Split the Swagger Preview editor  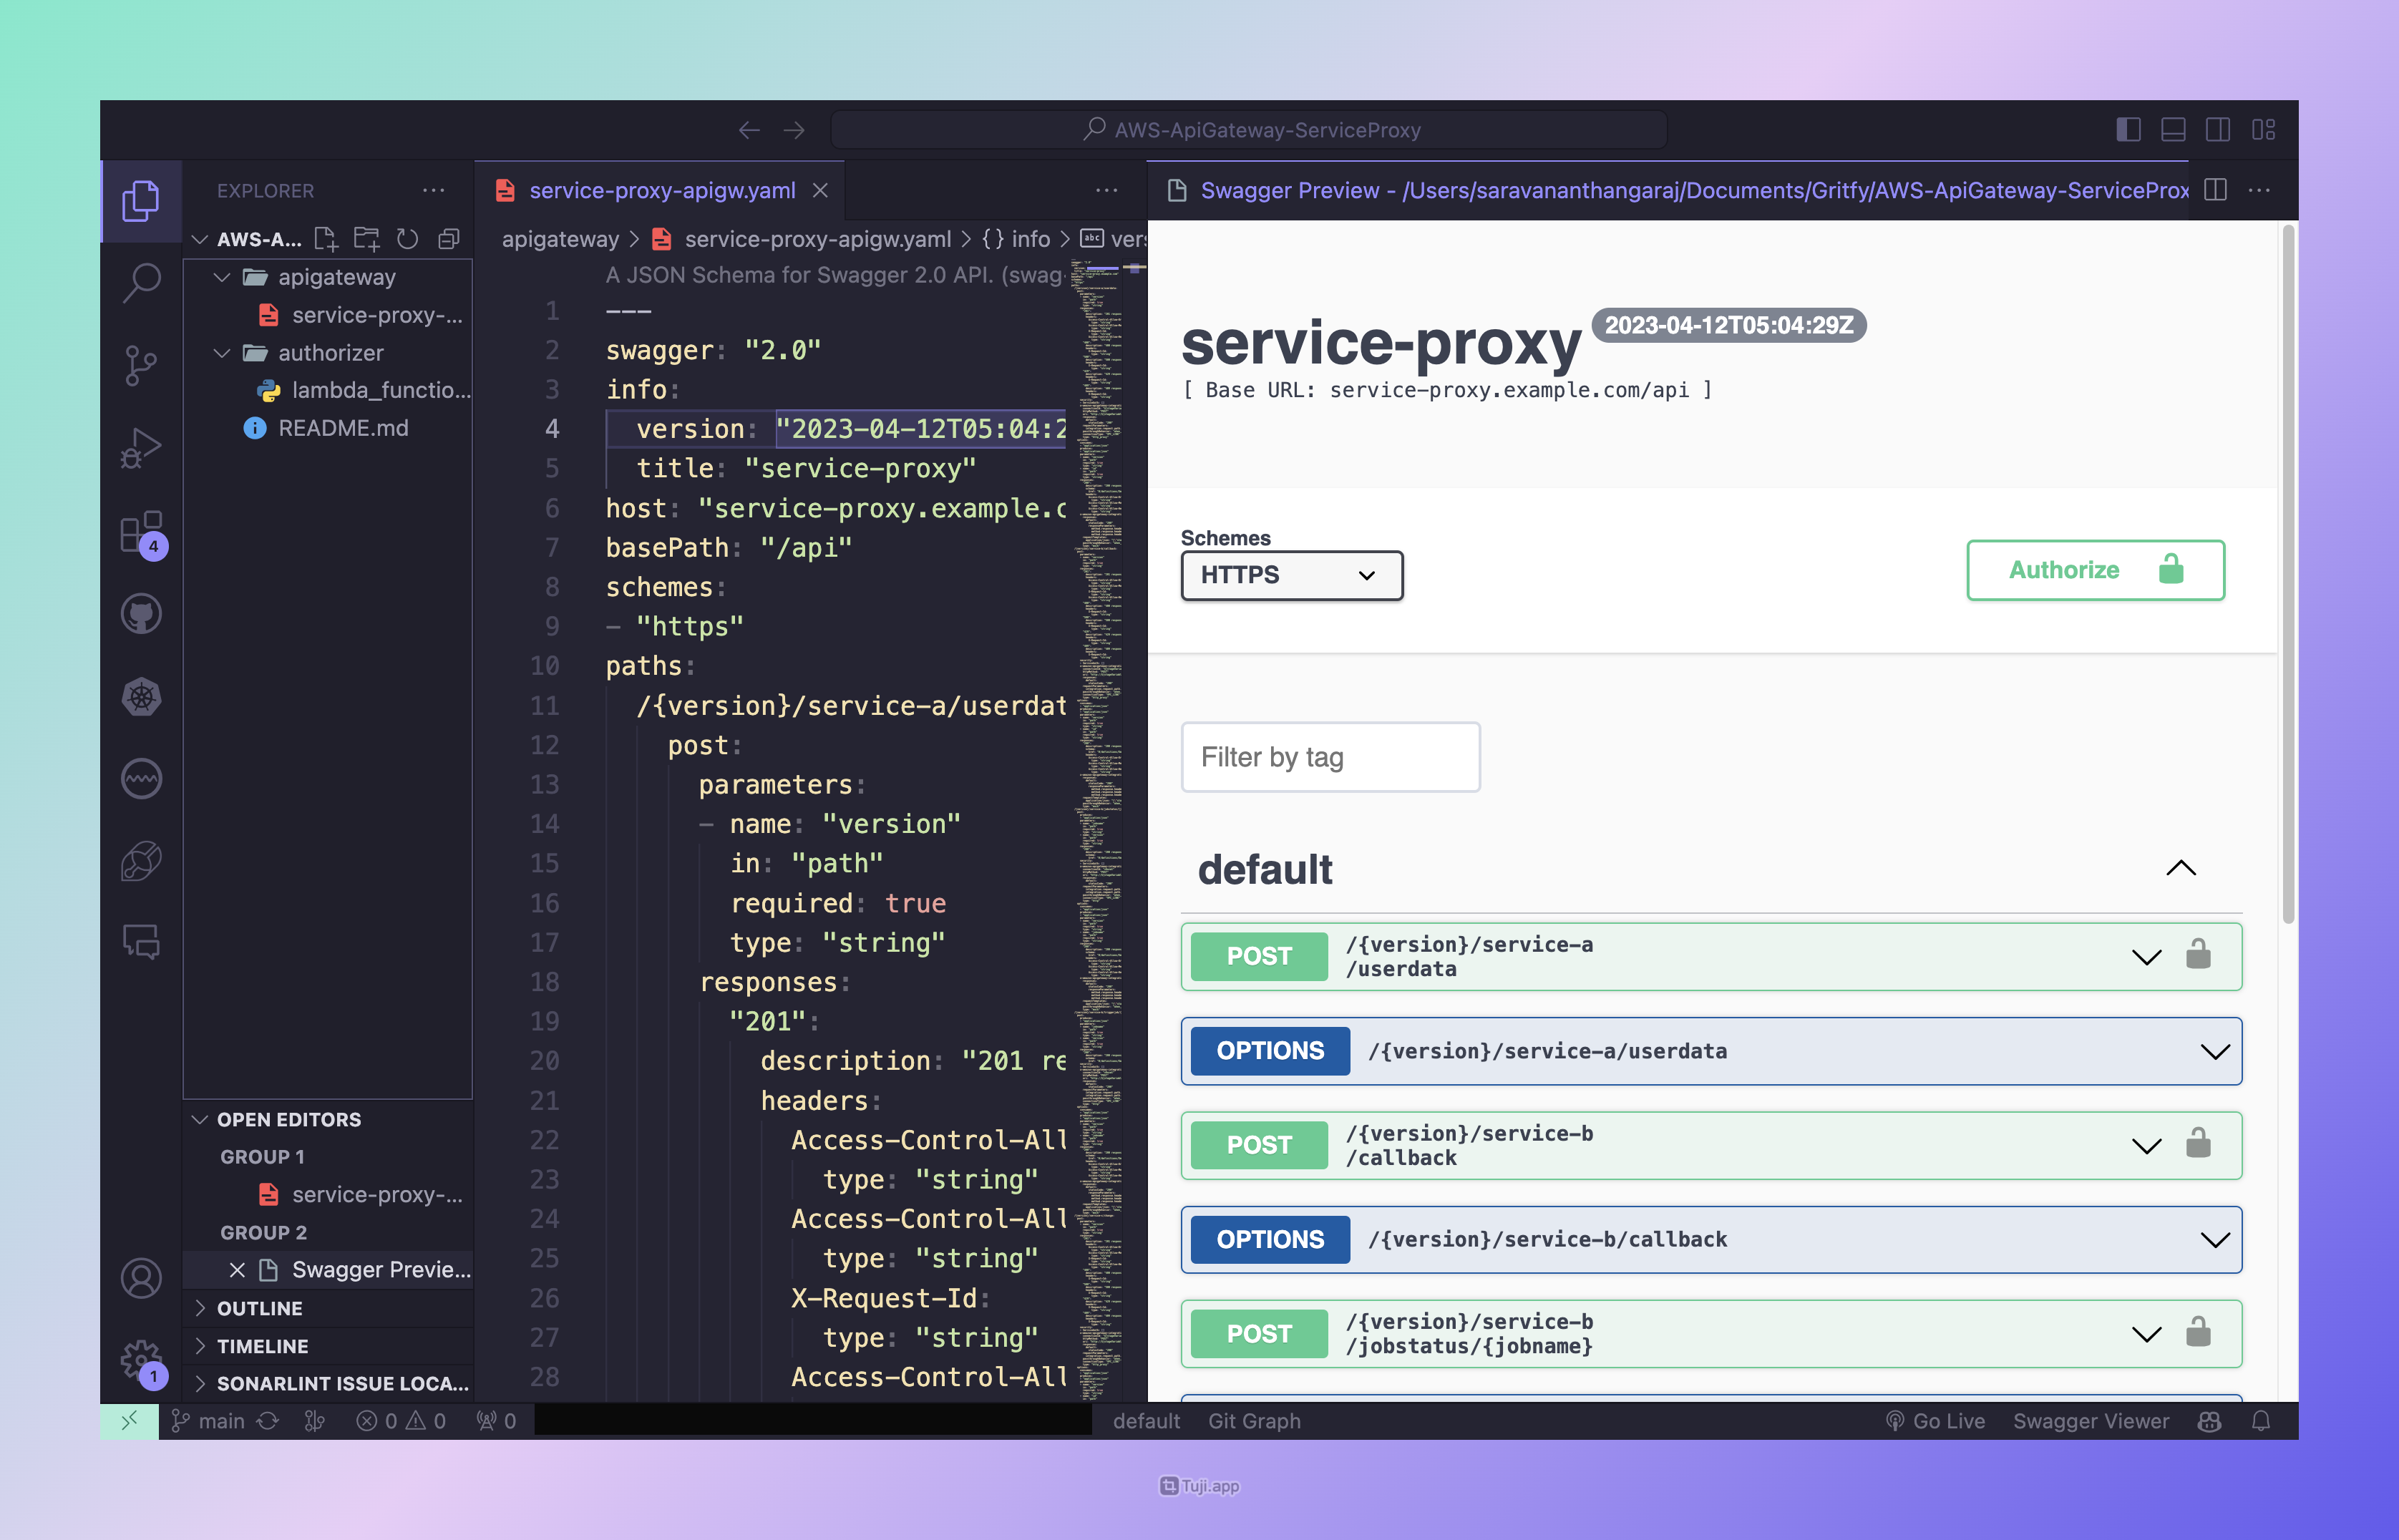[x=2215, y=190]
